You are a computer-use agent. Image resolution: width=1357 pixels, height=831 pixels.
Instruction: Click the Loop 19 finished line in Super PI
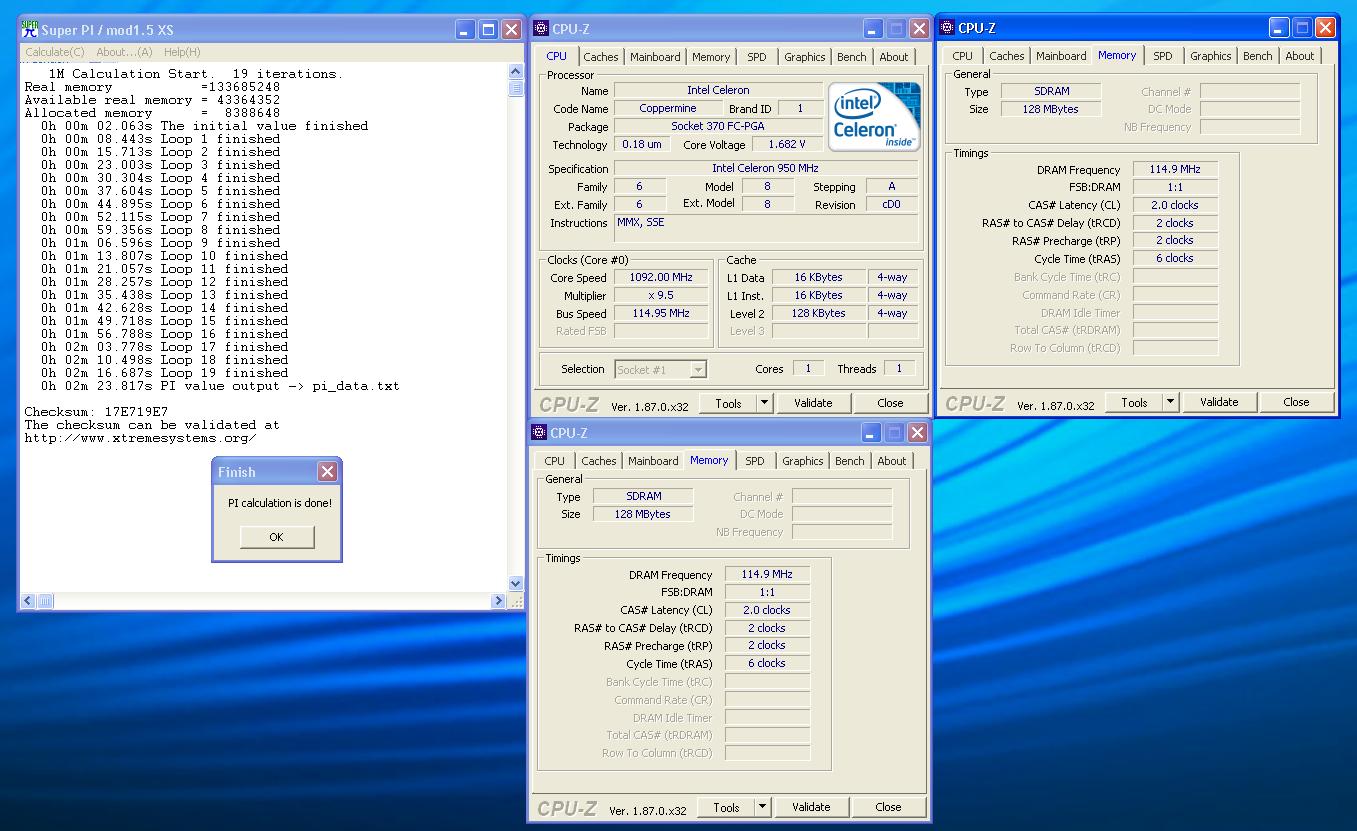(x=165, y=373)
